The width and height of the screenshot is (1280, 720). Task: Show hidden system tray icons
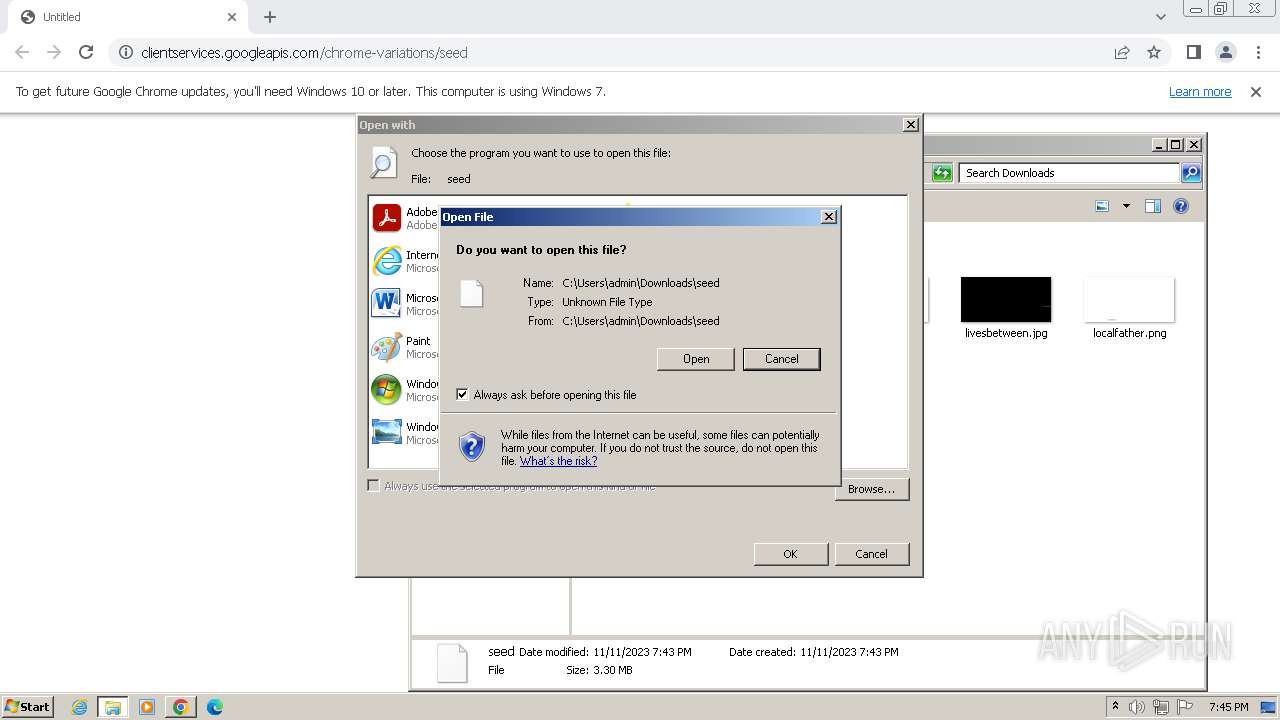click(x=1116, y=706)
